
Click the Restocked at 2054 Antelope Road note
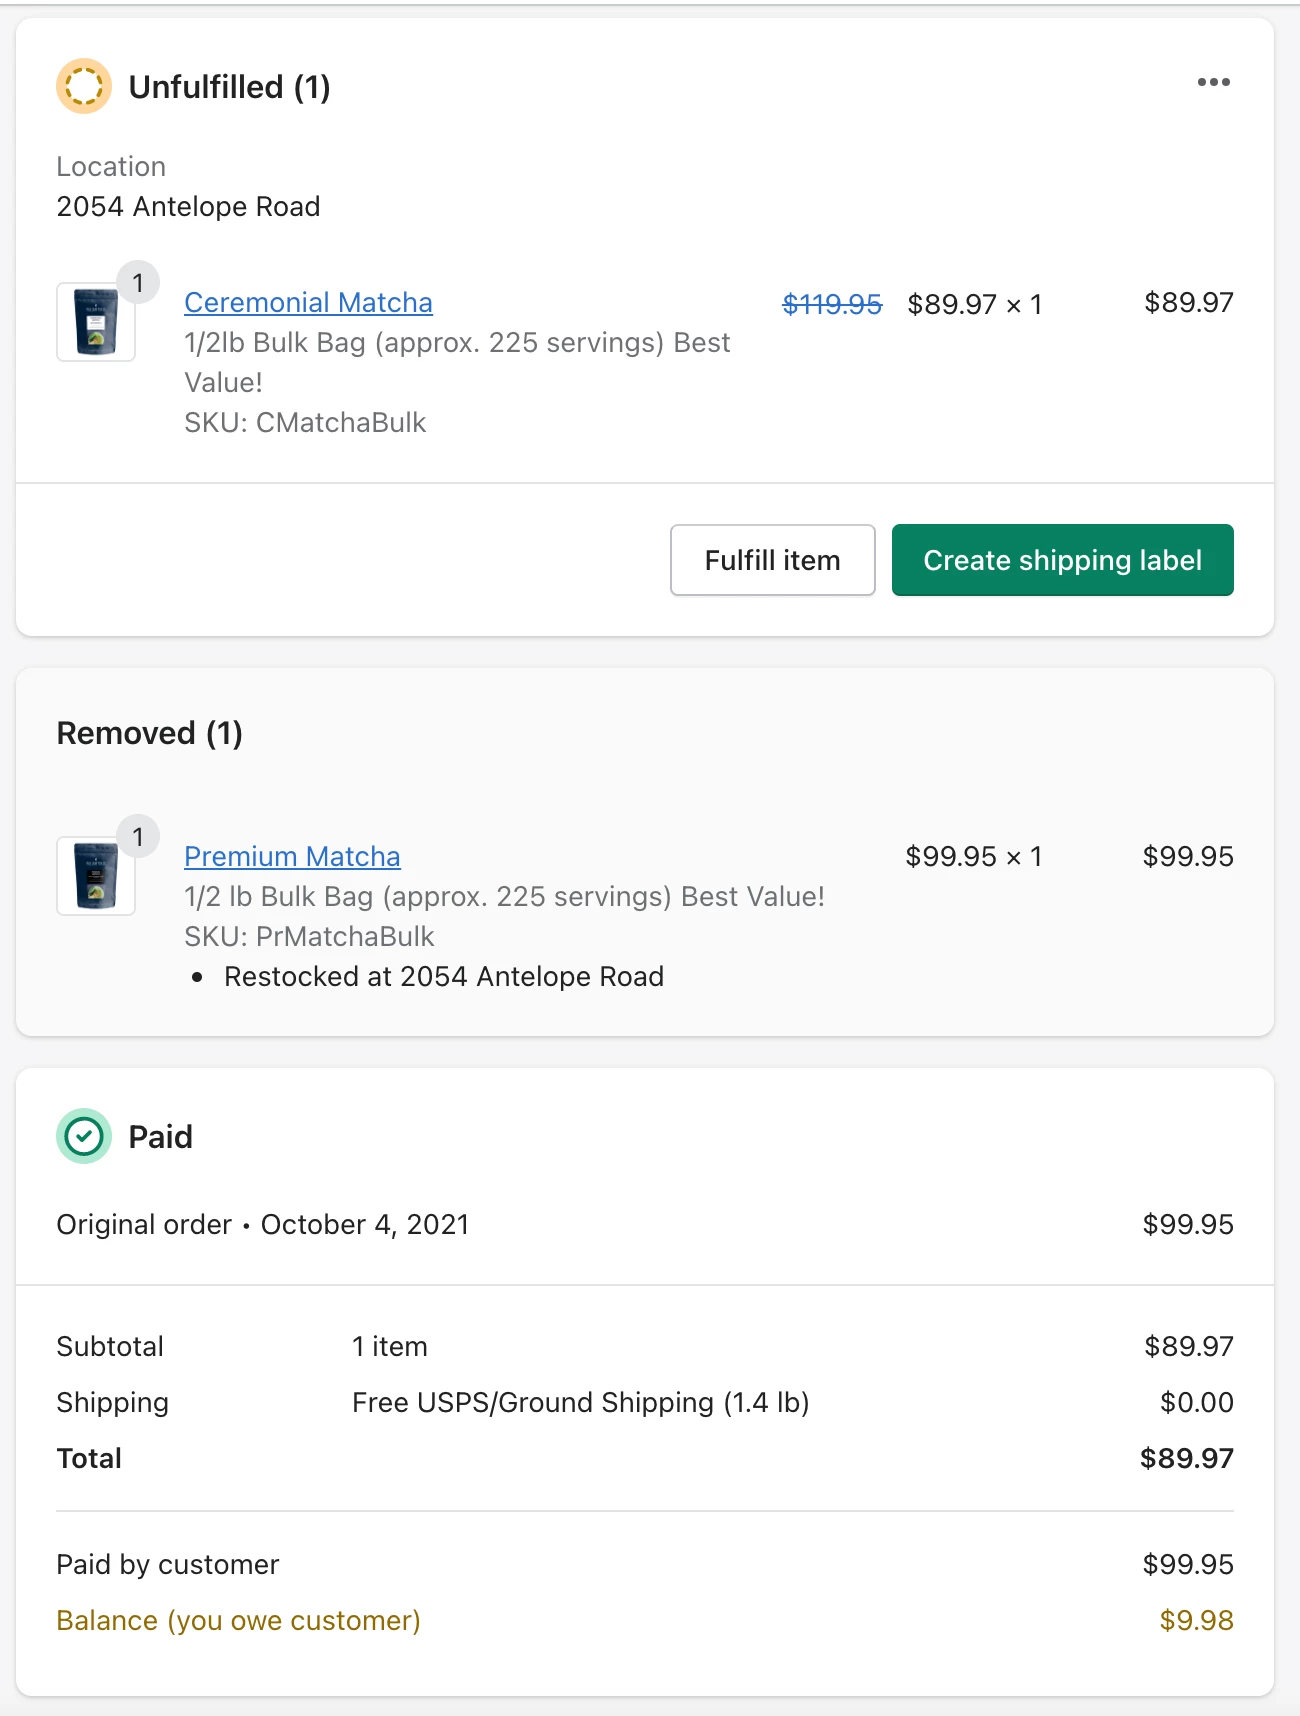pos(444,976)
